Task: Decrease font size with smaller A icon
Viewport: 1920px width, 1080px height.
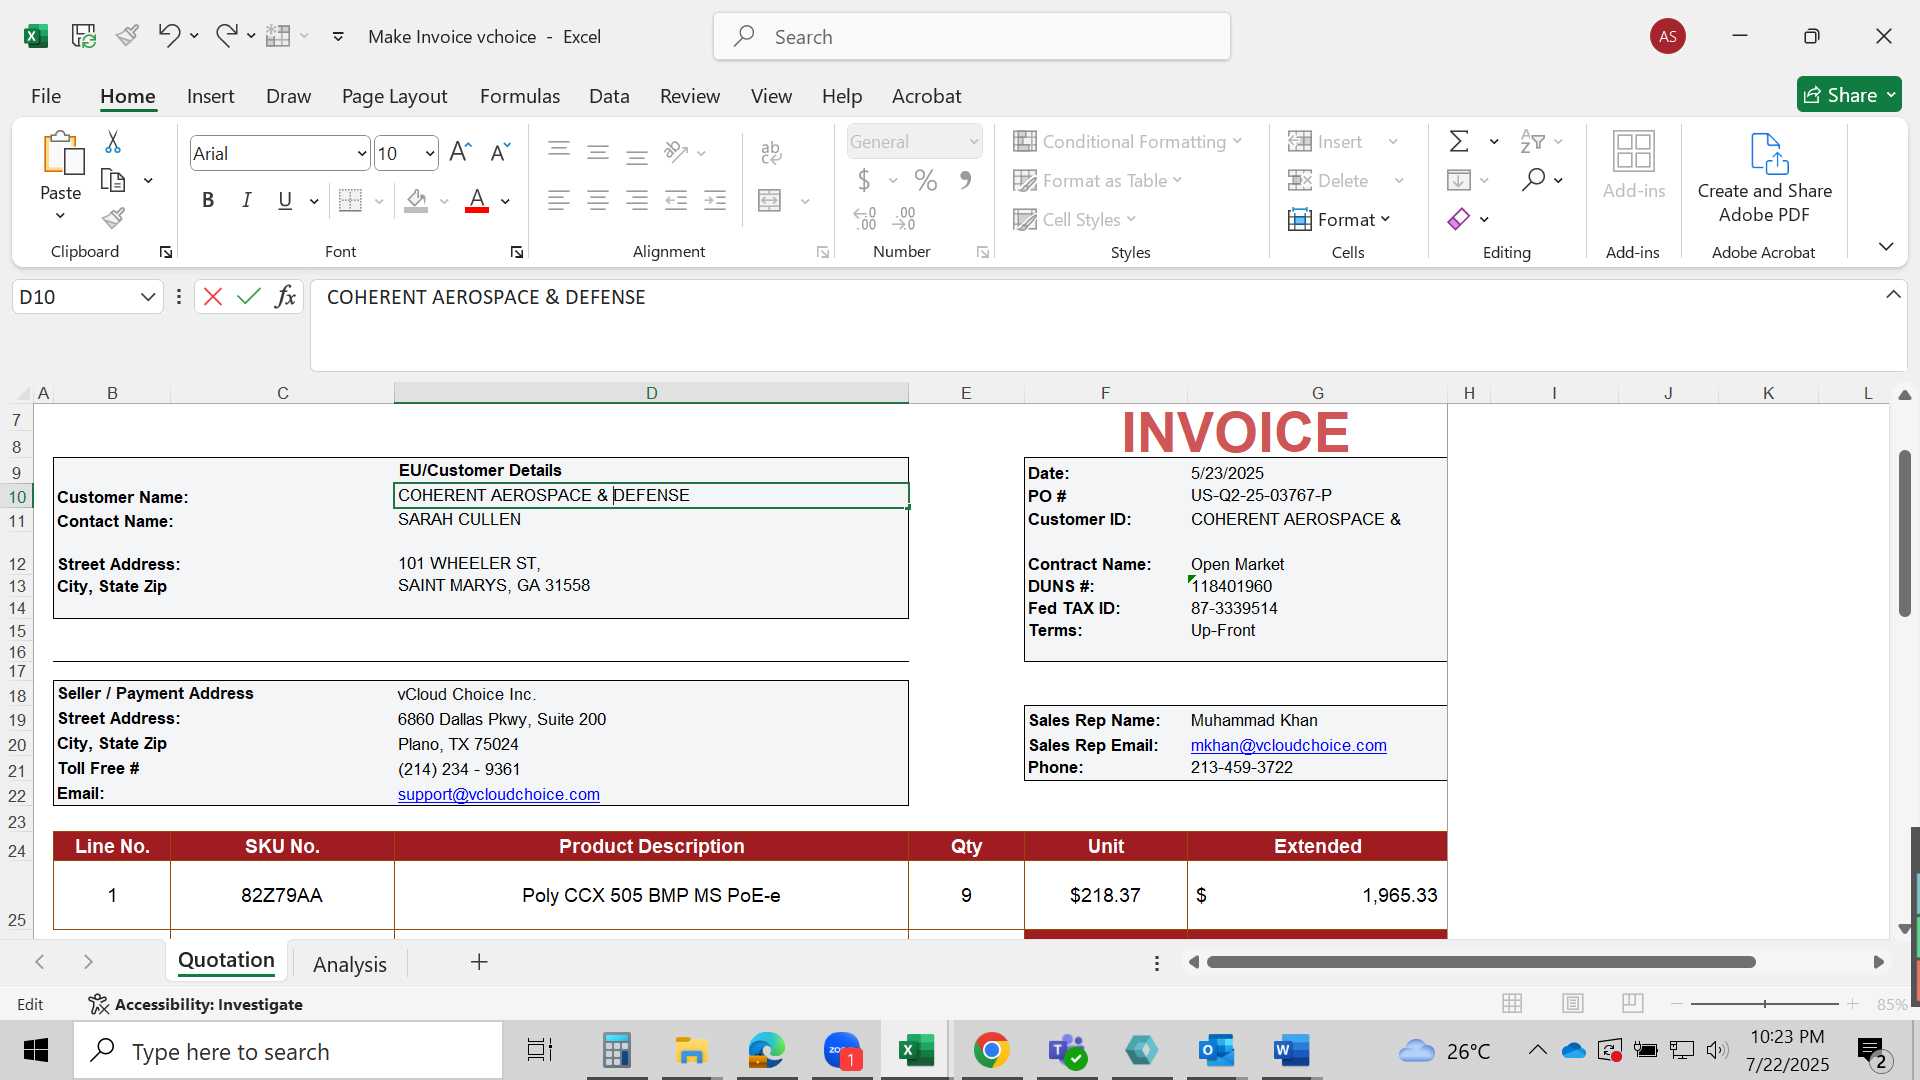Action: click(x=500, y=152)
